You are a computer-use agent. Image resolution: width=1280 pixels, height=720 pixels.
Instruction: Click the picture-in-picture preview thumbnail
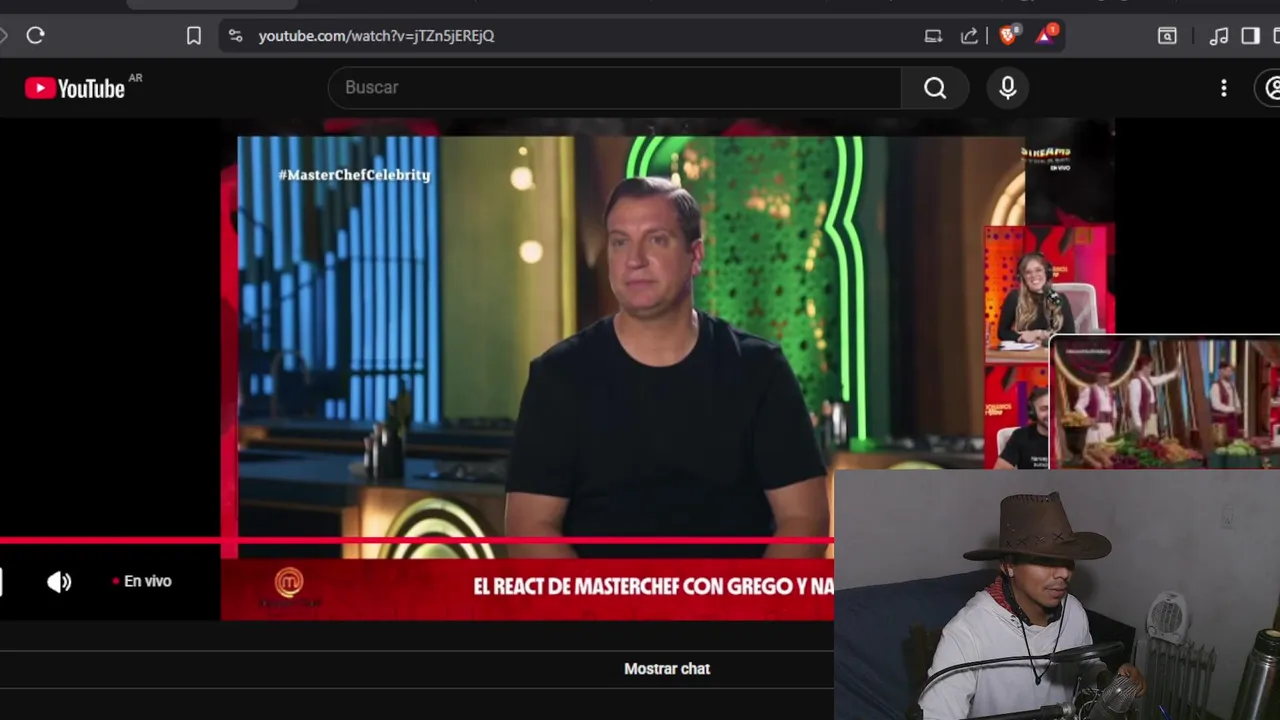(x=1165, y=403)
